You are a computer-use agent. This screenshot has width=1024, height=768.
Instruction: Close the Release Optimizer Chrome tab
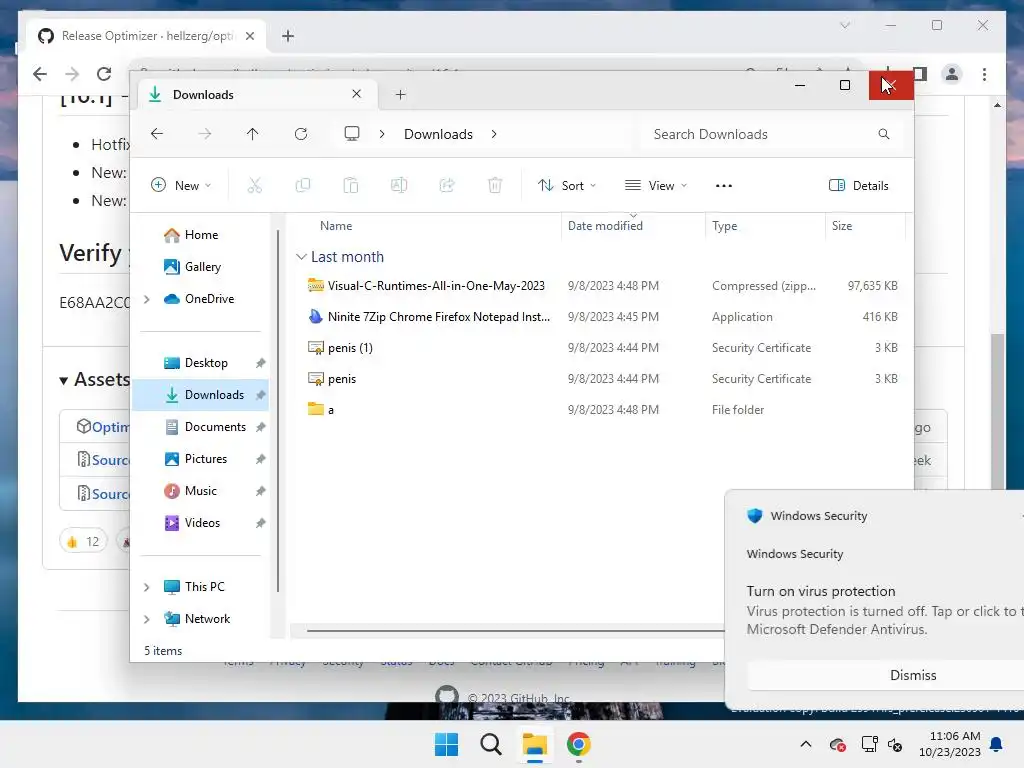coord(249,36)
